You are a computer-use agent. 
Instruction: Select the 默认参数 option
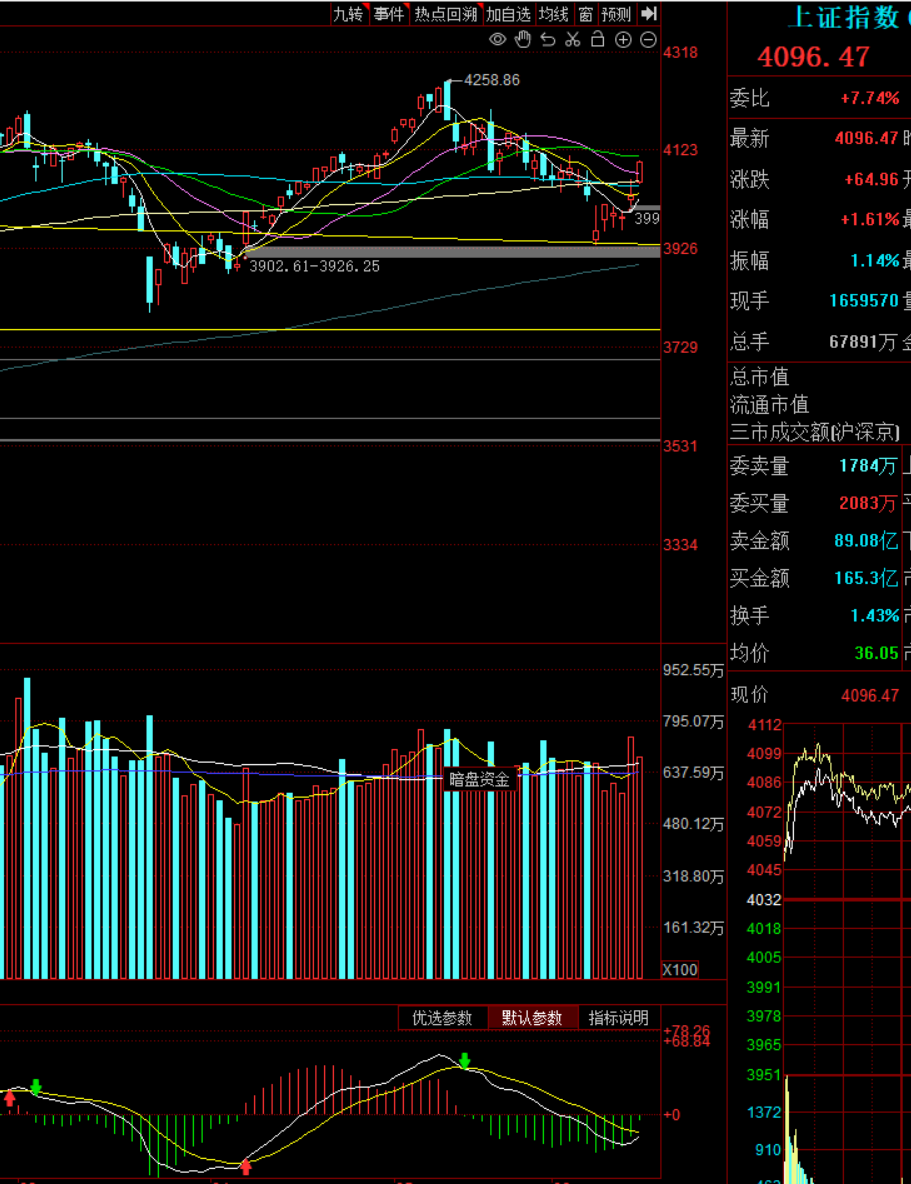532,1018
